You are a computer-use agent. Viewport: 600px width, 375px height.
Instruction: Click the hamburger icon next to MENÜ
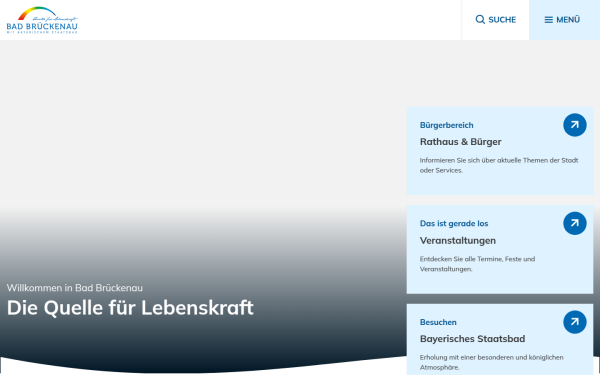coord(548,20)
